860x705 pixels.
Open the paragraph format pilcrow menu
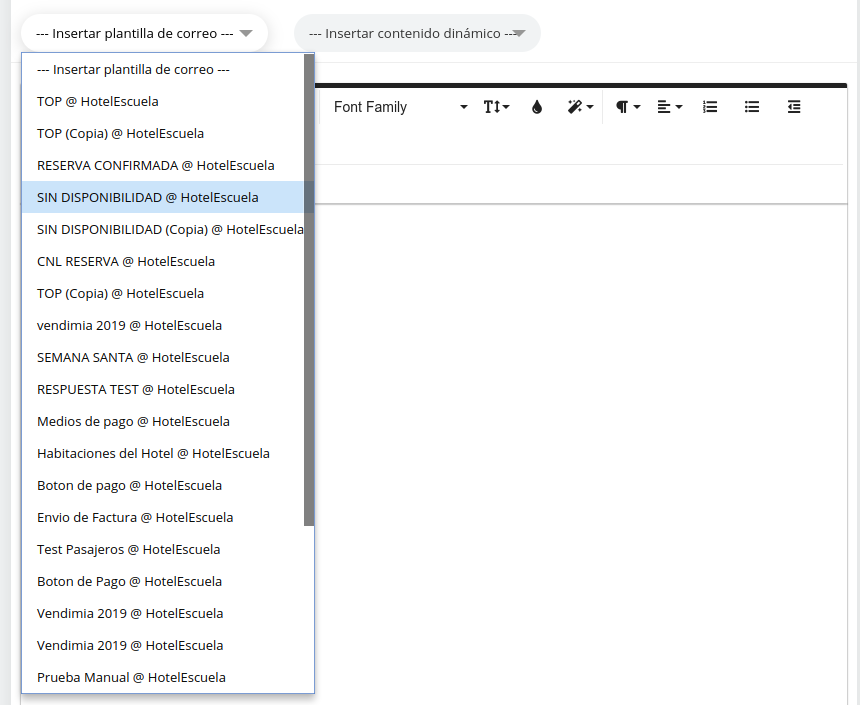[x=627, y=107]
